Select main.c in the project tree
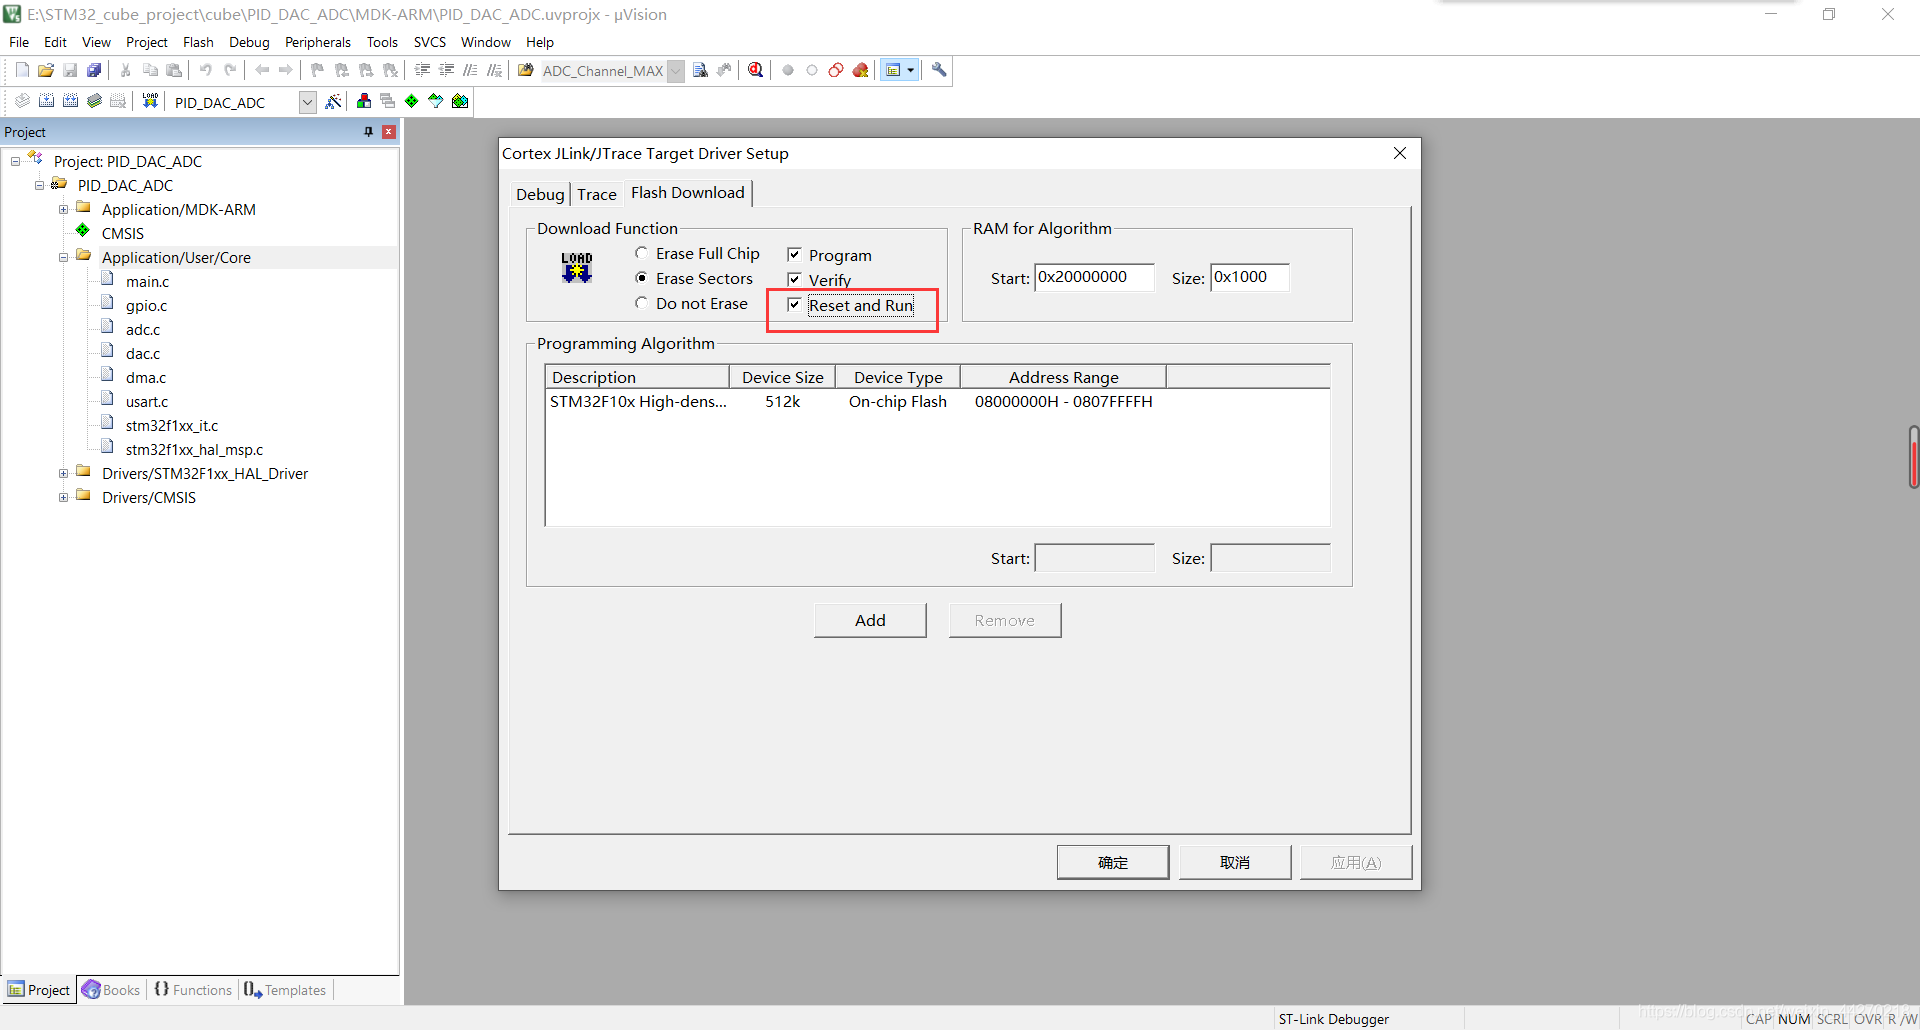The height and width of the screenshot is (1030, 1920). pyautogui.click(x=147, y=281)
